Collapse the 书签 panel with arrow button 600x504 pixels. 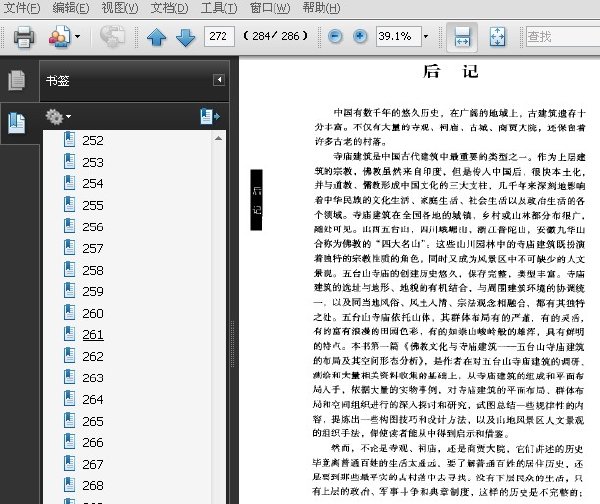219,80
